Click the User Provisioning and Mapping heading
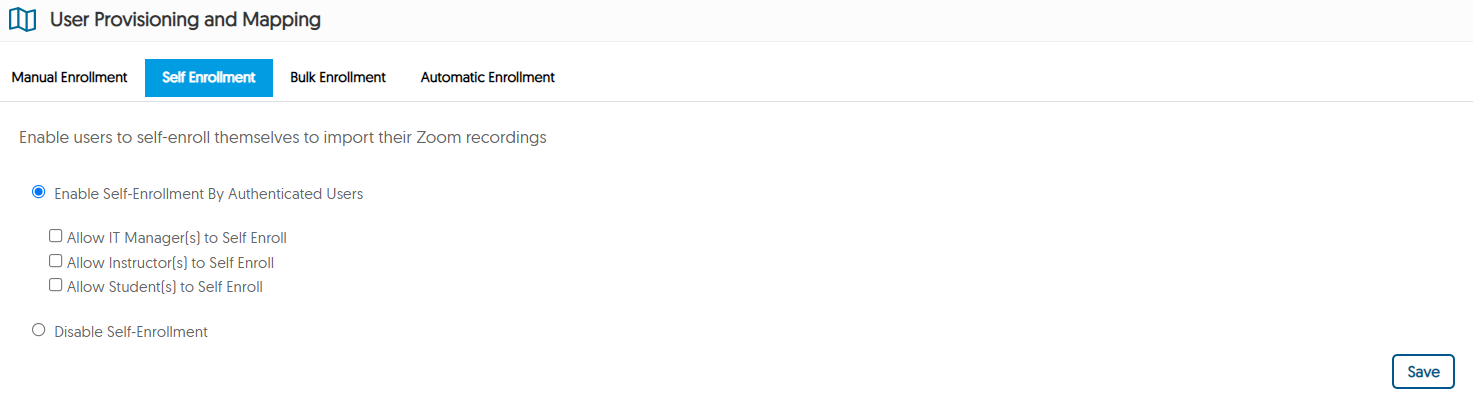1473x409 pixels. pyautogui.click(x=186, y=19)
